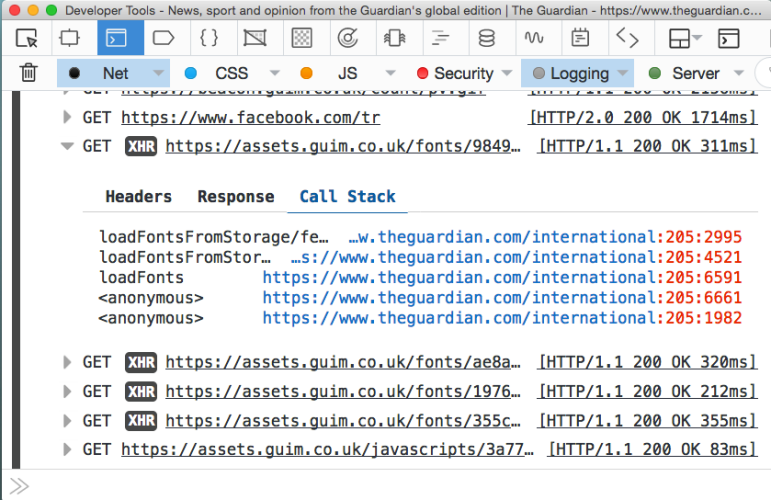Open the Inspector panel
The width and height of the screenshot is (771, 500).
(69, 38)
